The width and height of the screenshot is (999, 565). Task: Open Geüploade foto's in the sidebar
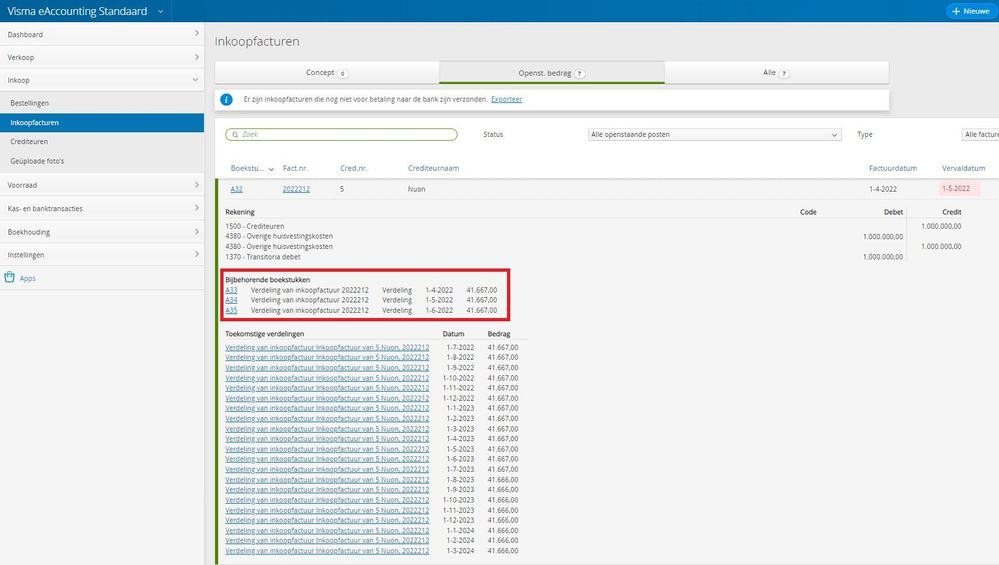point(102,161)
